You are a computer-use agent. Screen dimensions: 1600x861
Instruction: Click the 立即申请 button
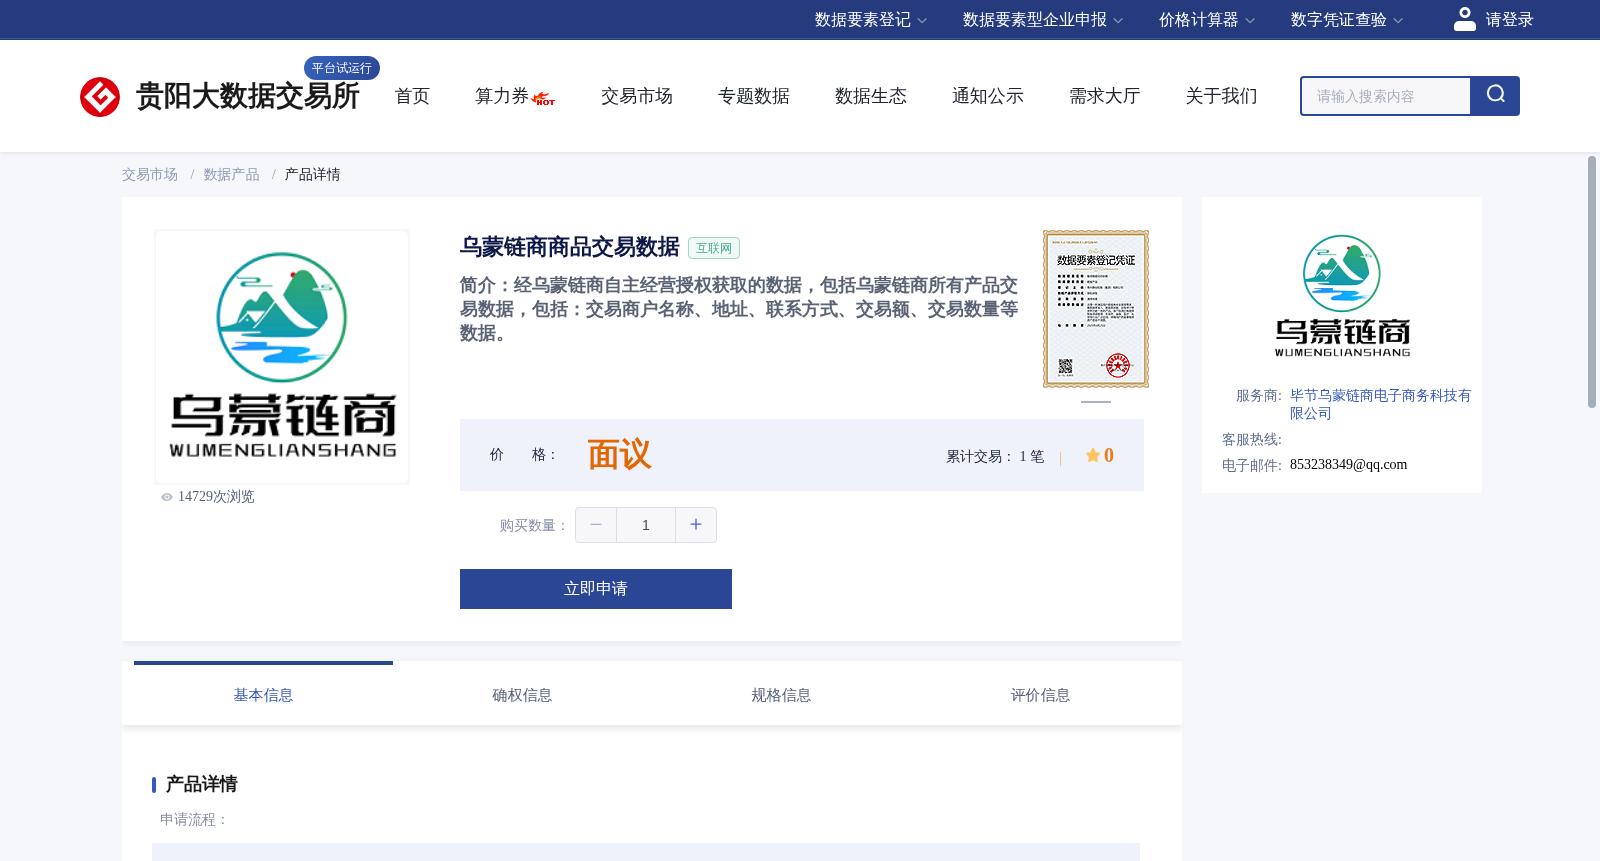pos(596,589)
